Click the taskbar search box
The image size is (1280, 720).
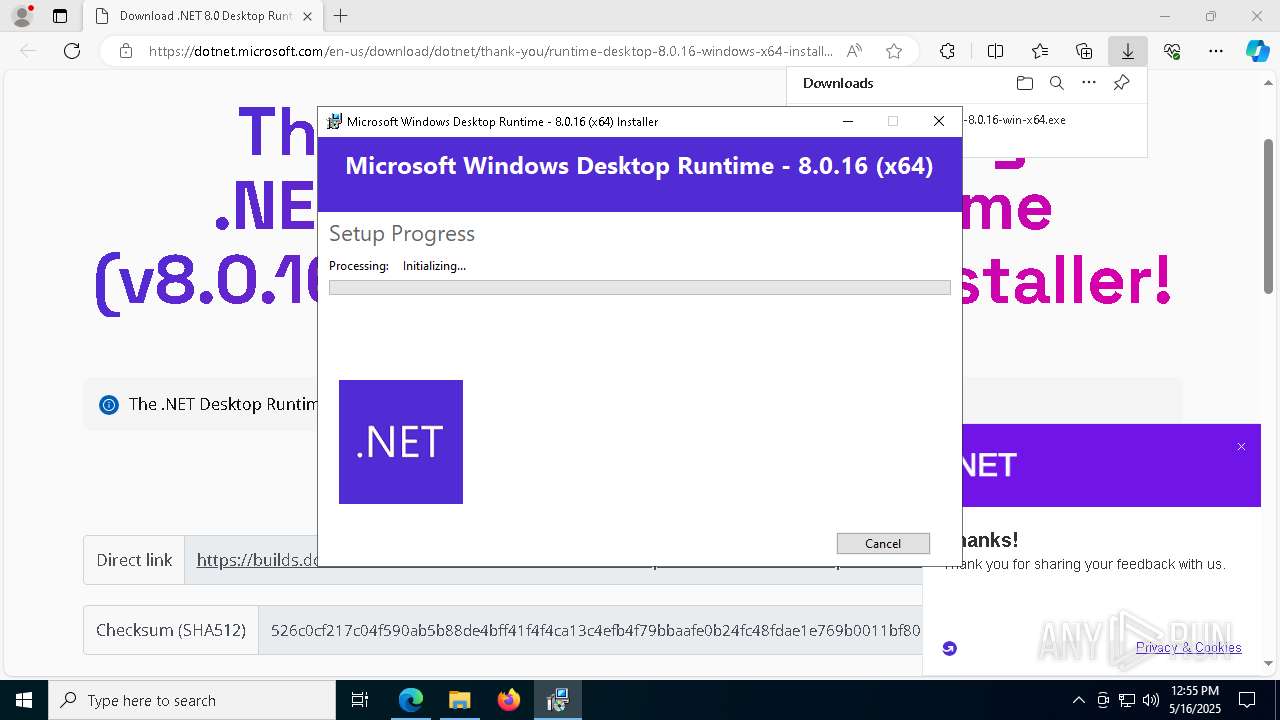click(x=192, y=700)
